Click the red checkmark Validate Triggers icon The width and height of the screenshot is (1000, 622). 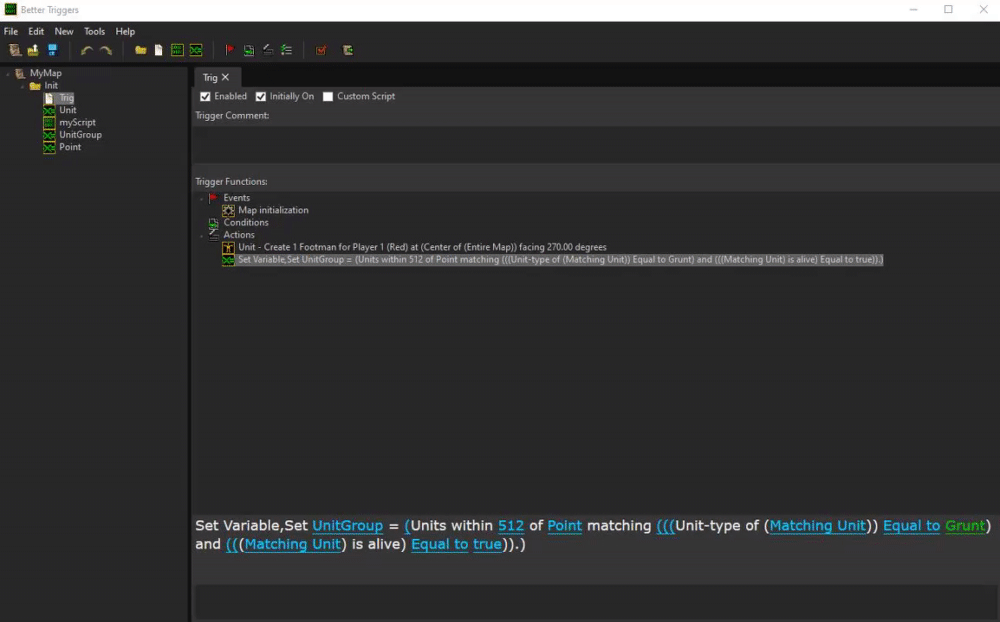tap(321, 50)
